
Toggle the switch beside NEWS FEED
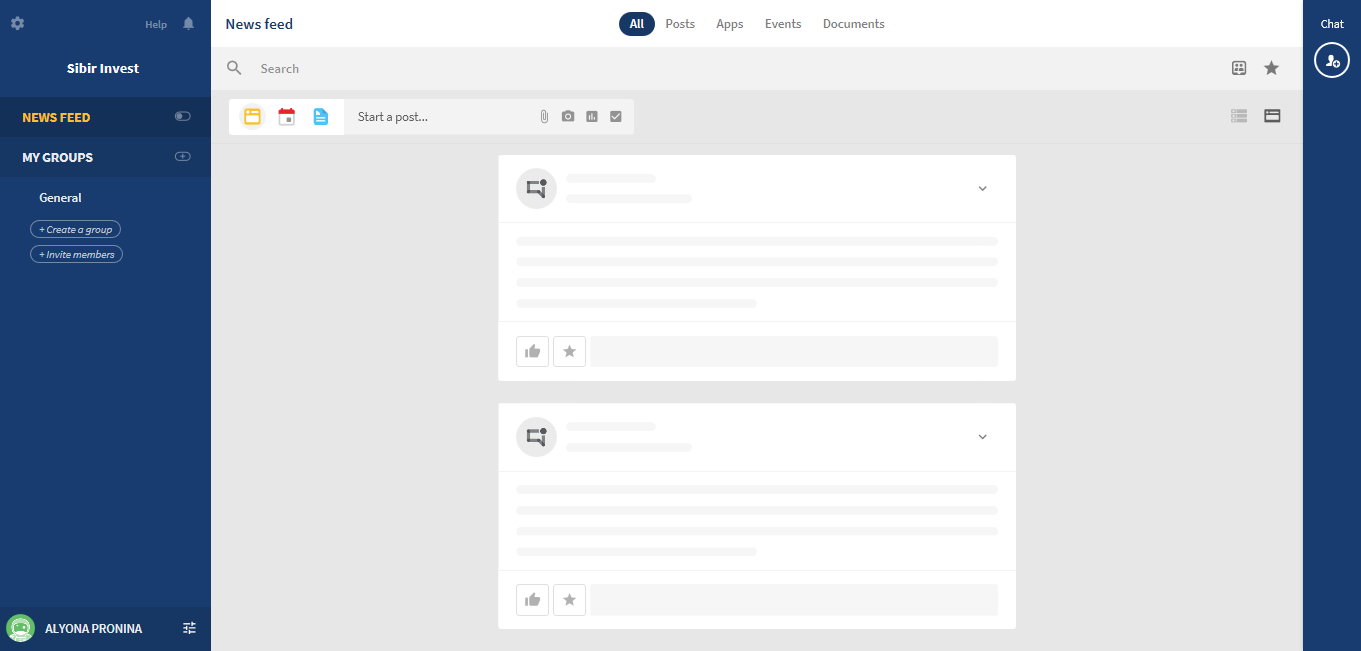coord(182,117)
